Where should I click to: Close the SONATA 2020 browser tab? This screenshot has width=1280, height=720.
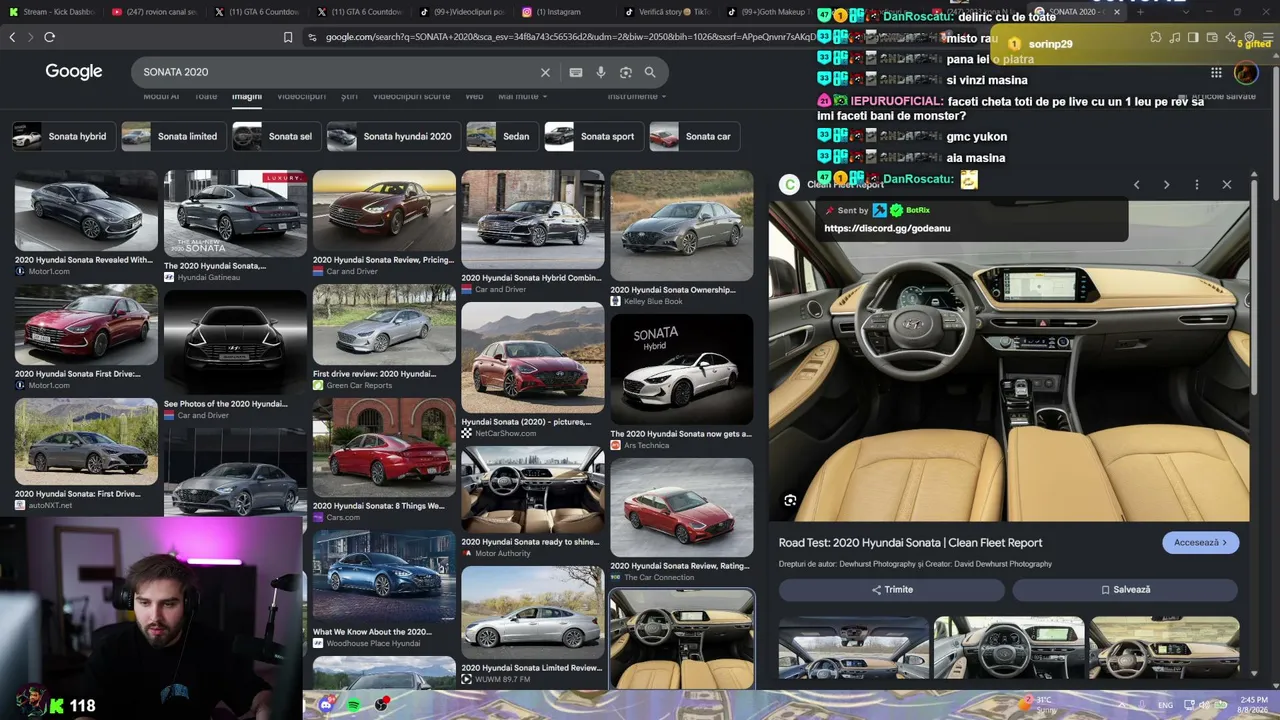point(1117,12)
